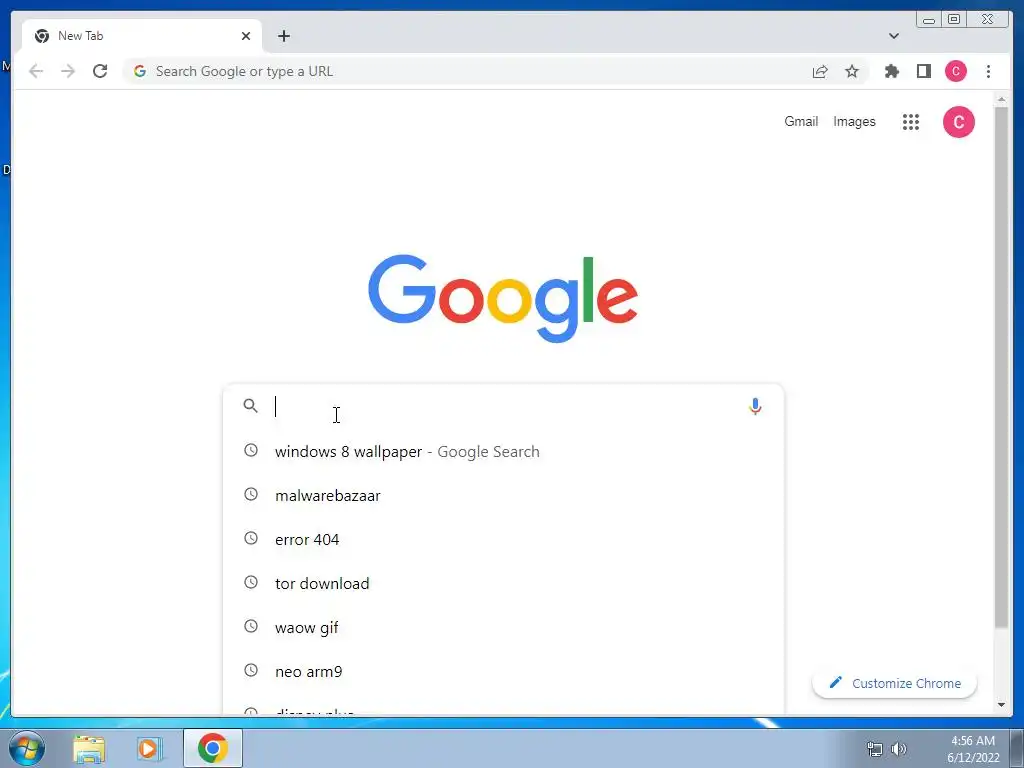The width and height of the screenshot is (1024, 768).
Task: Click the Customize Chrome button
Action: tap(894, 683)
